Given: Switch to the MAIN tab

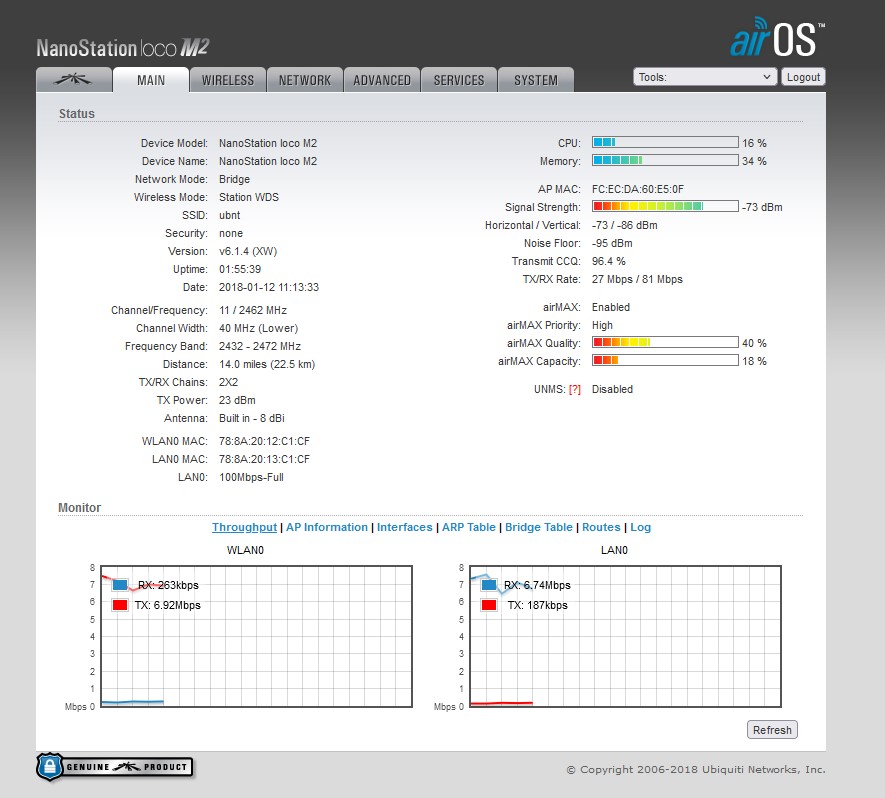Looking at the screenshot, I should [151, 80].
